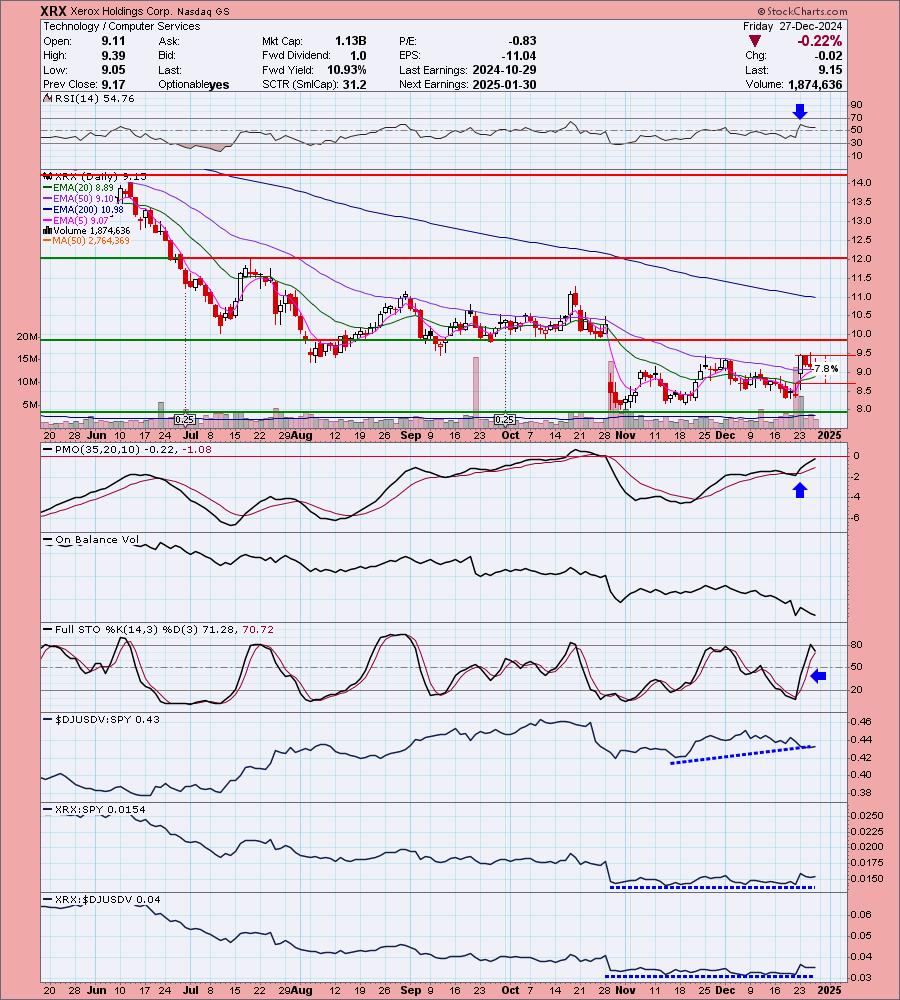The image size is (900, 1000).
Task: Click the SCTR (SmlCap) value 31.2
Action: click(x=355, y=85)
